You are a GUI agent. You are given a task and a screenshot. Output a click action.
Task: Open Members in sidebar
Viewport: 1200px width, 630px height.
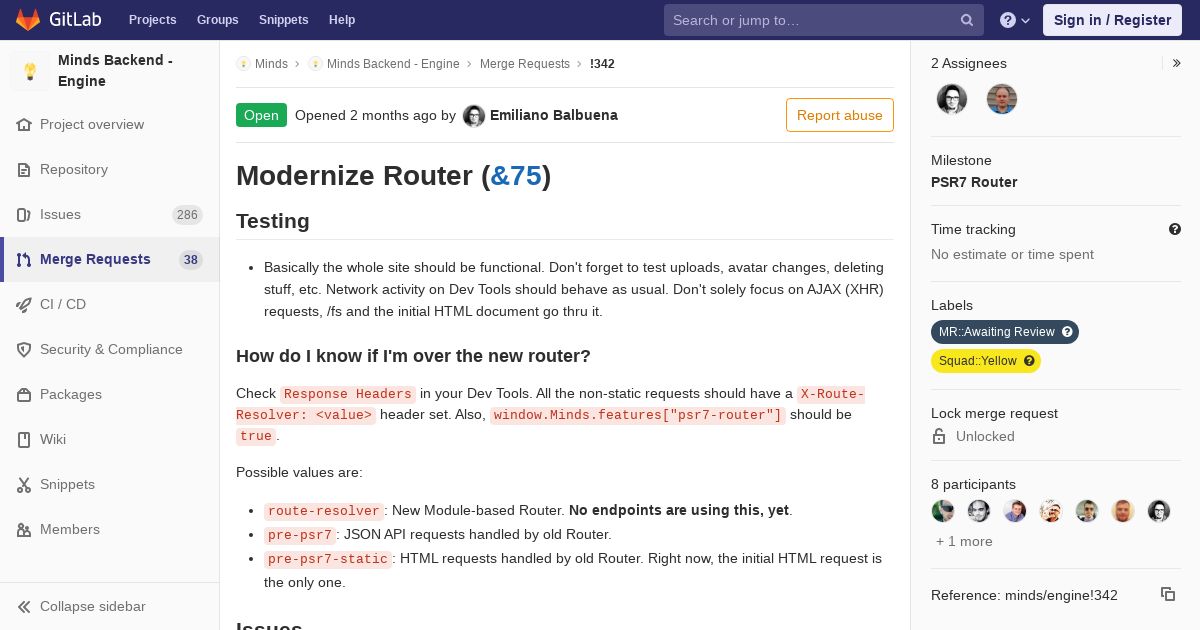(x=70, y=529)
